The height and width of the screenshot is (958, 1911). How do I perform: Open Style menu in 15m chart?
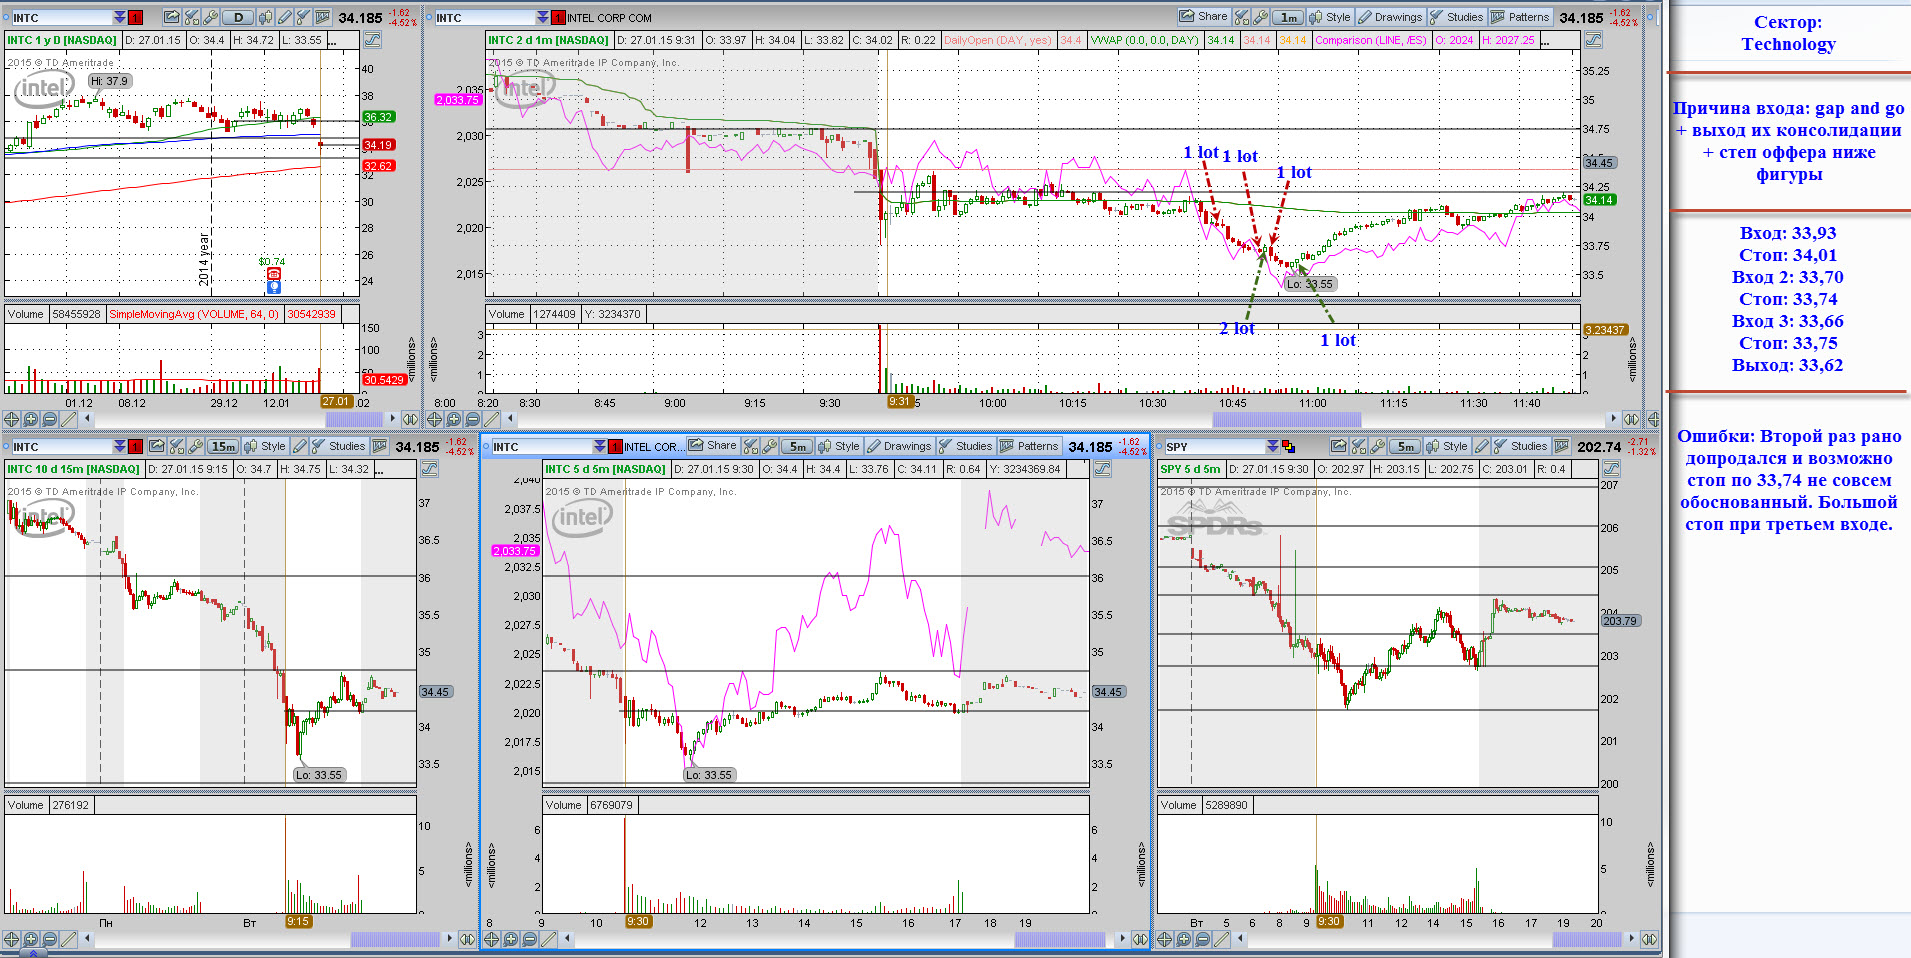coord(265,446)
